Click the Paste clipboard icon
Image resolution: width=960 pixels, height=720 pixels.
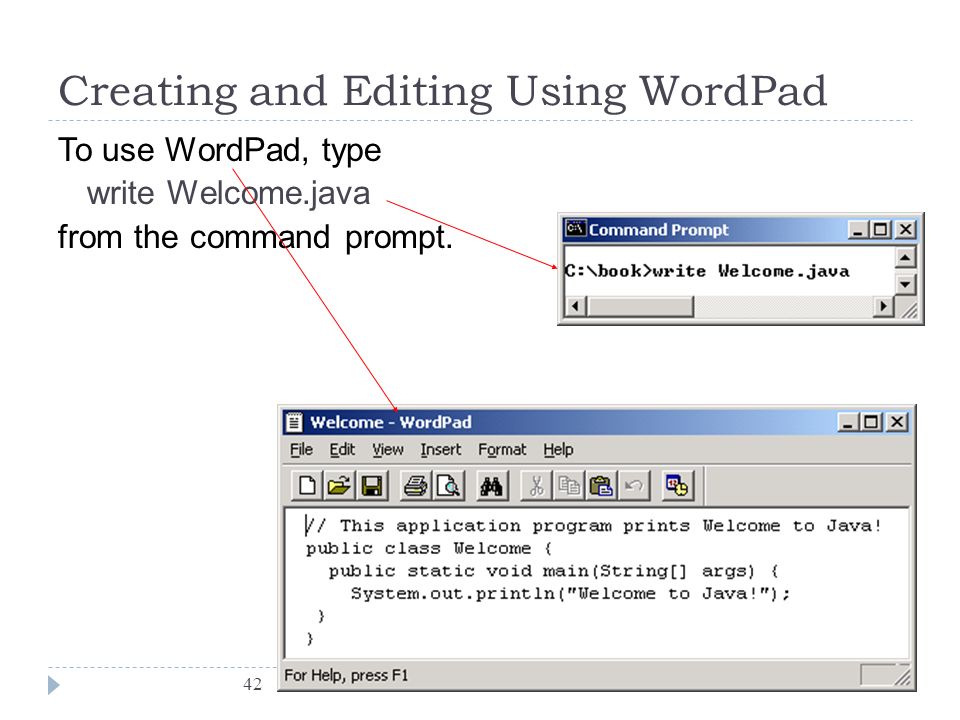coord(601,486)
